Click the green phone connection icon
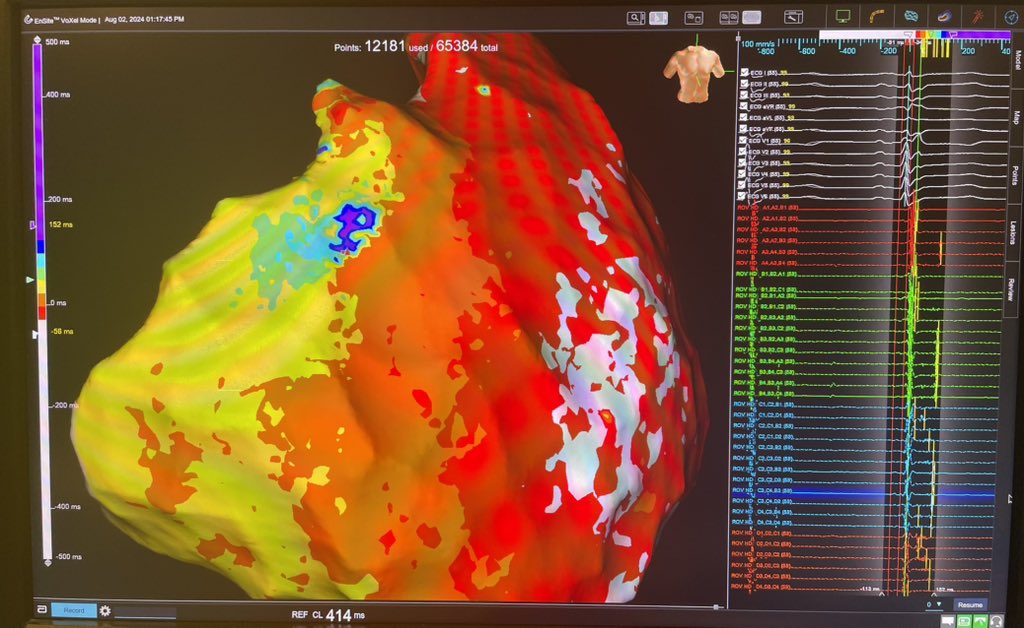 tap(980, 621)
